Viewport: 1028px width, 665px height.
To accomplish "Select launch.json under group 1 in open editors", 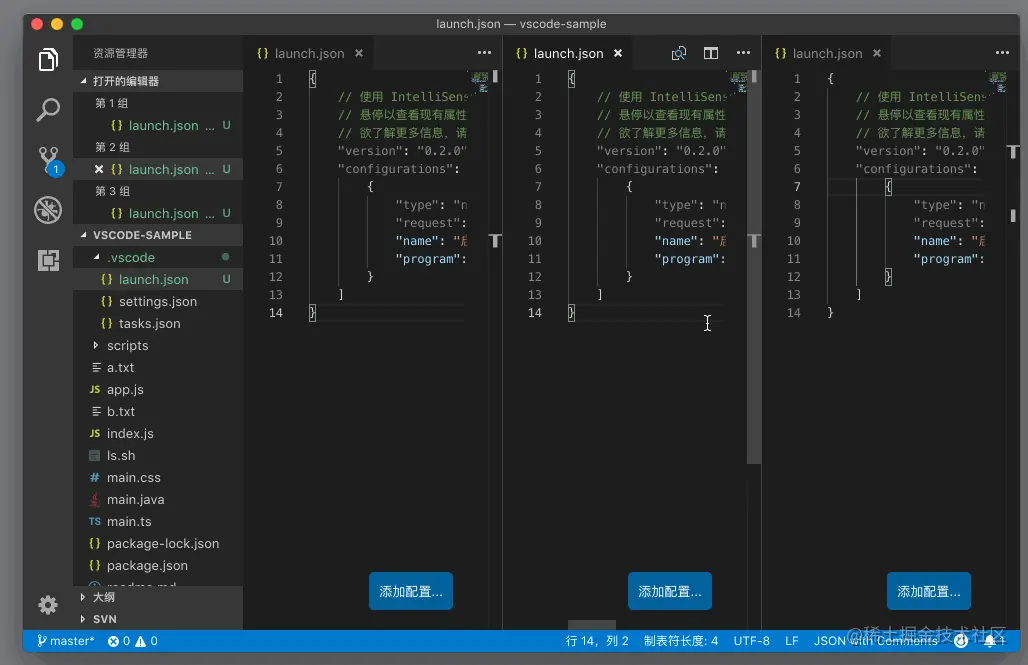I will tap(158, 125).
